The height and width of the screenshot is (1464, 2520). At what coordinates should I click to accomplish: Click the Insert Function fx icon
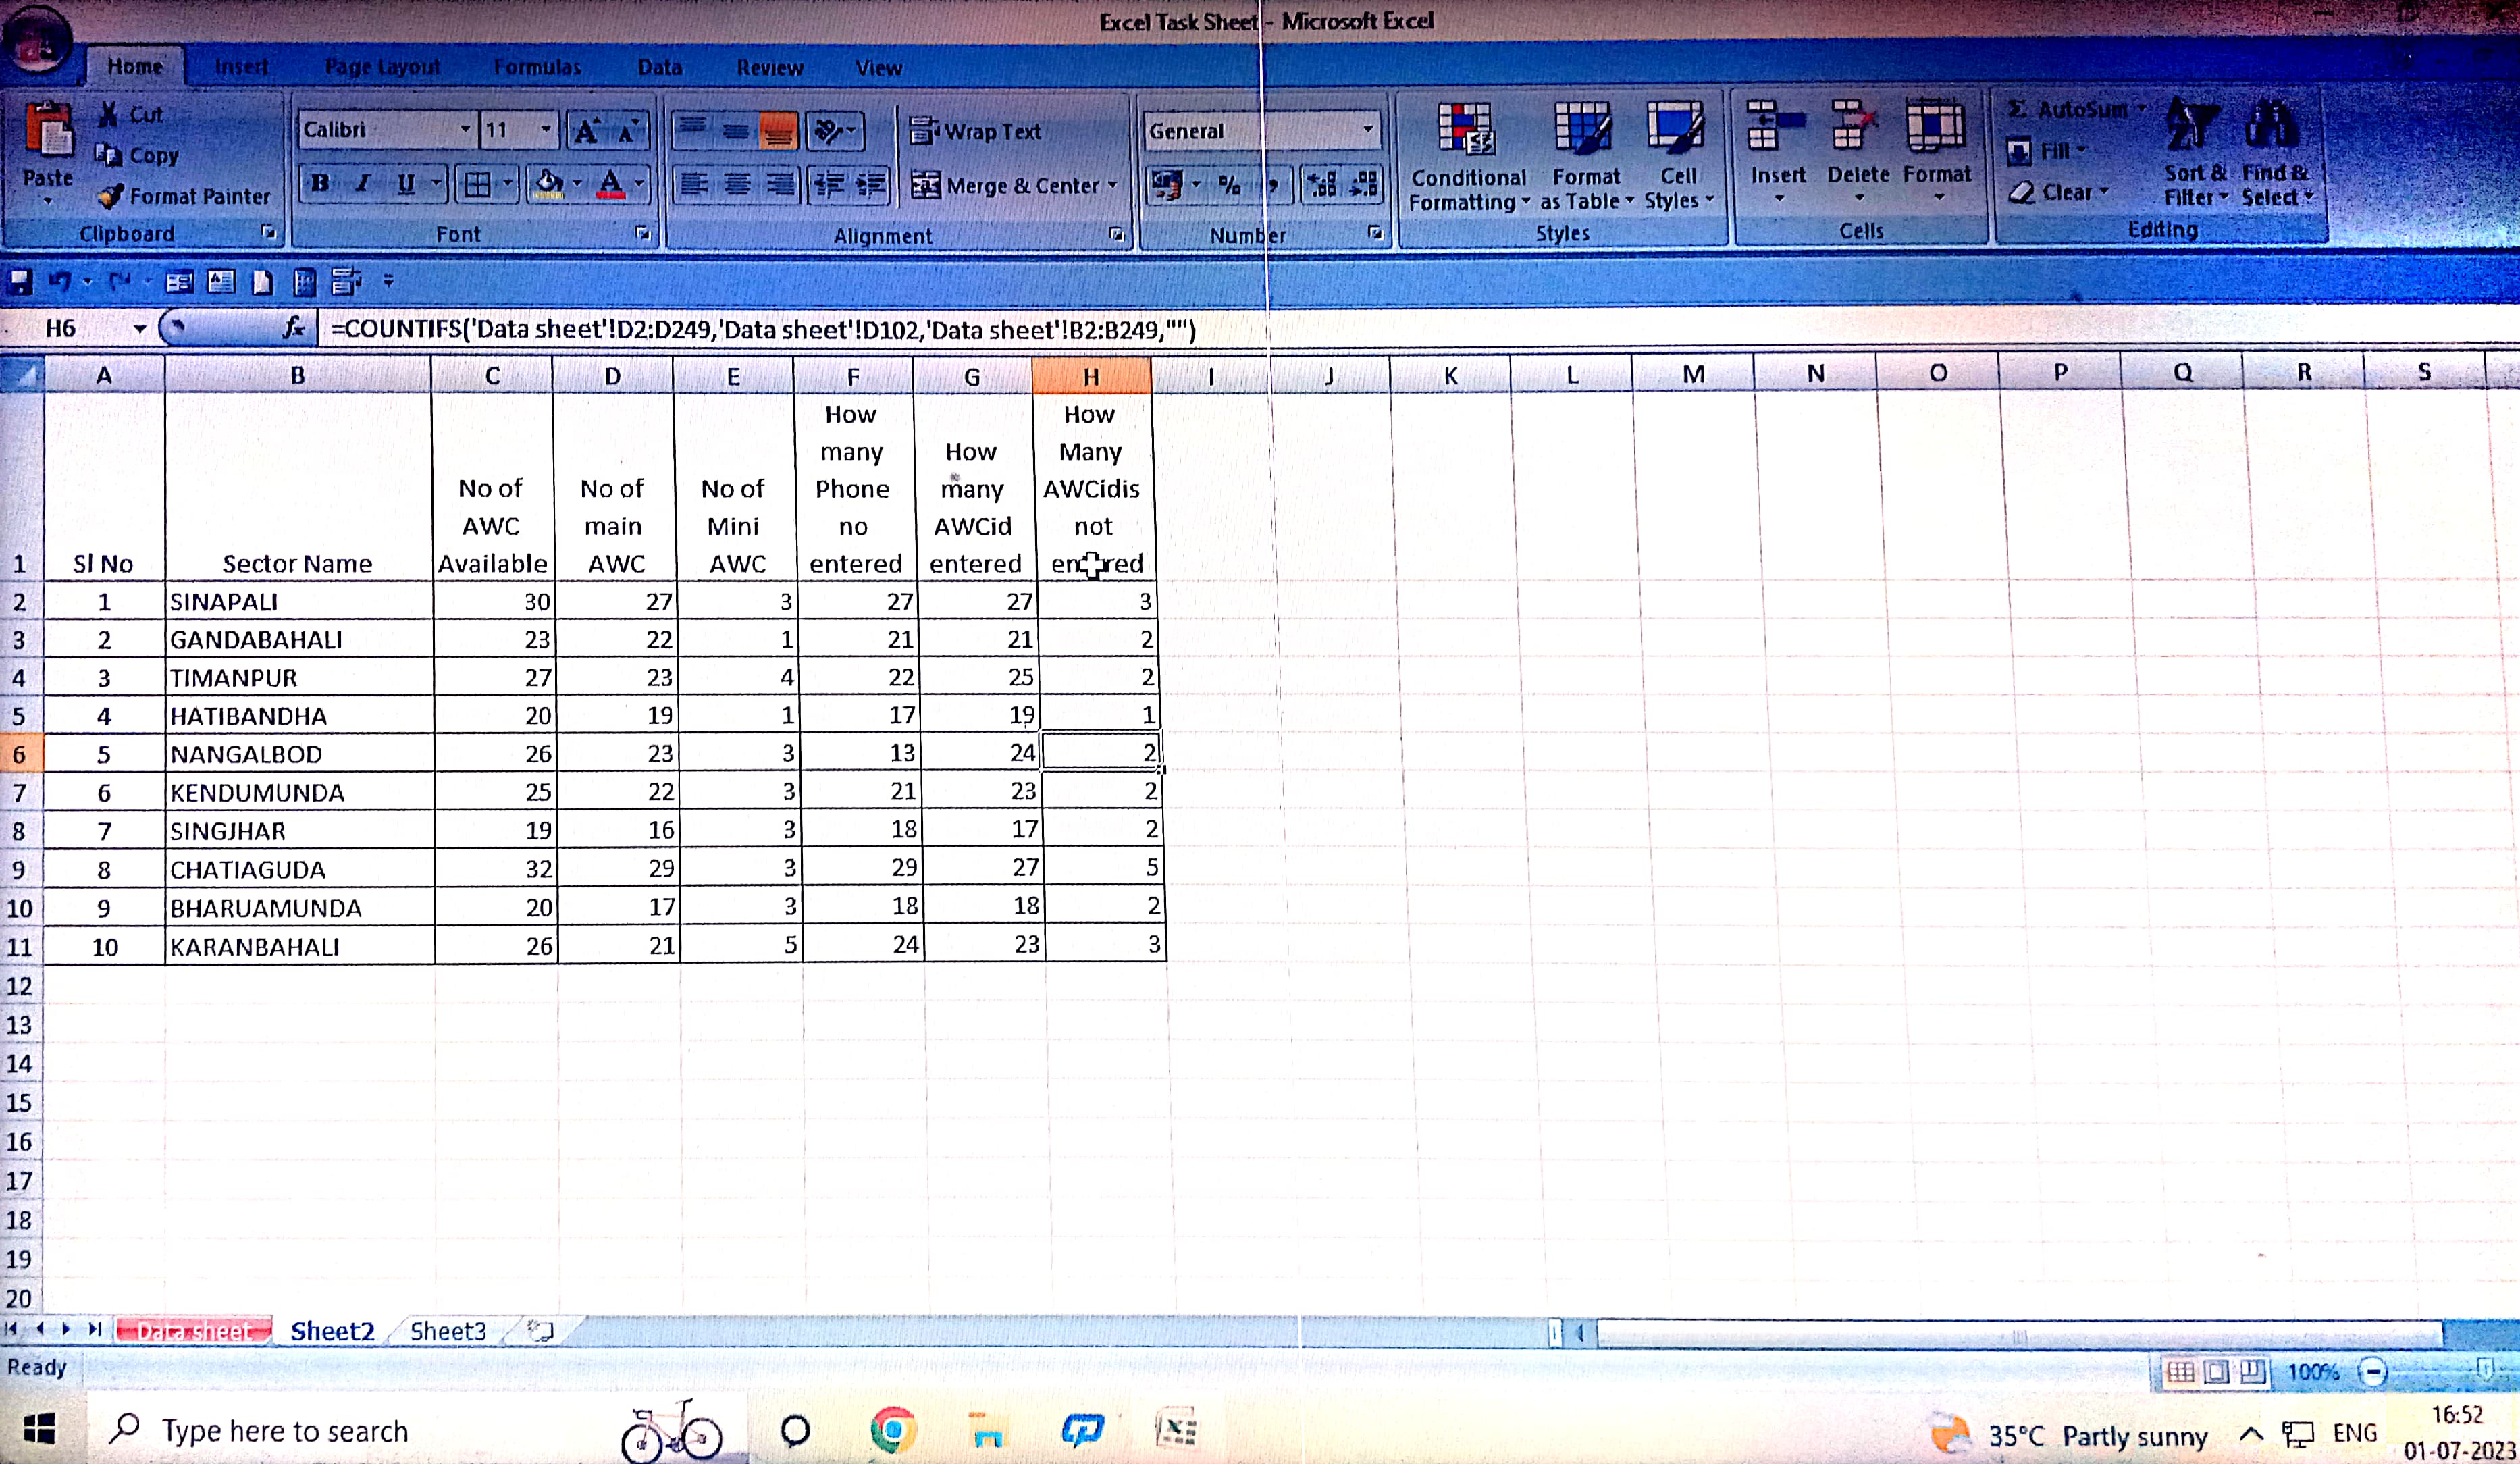(x=293, y=327)
